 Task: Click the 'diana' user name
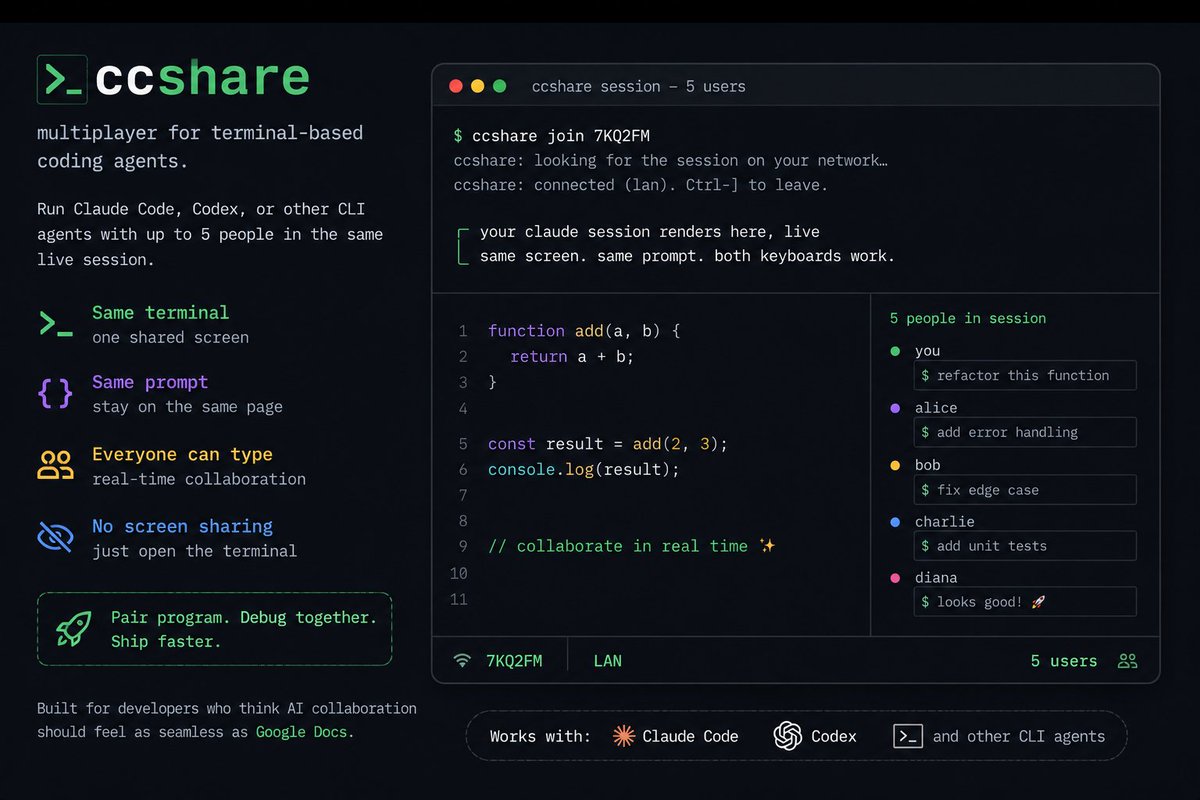tap(936, 578)
